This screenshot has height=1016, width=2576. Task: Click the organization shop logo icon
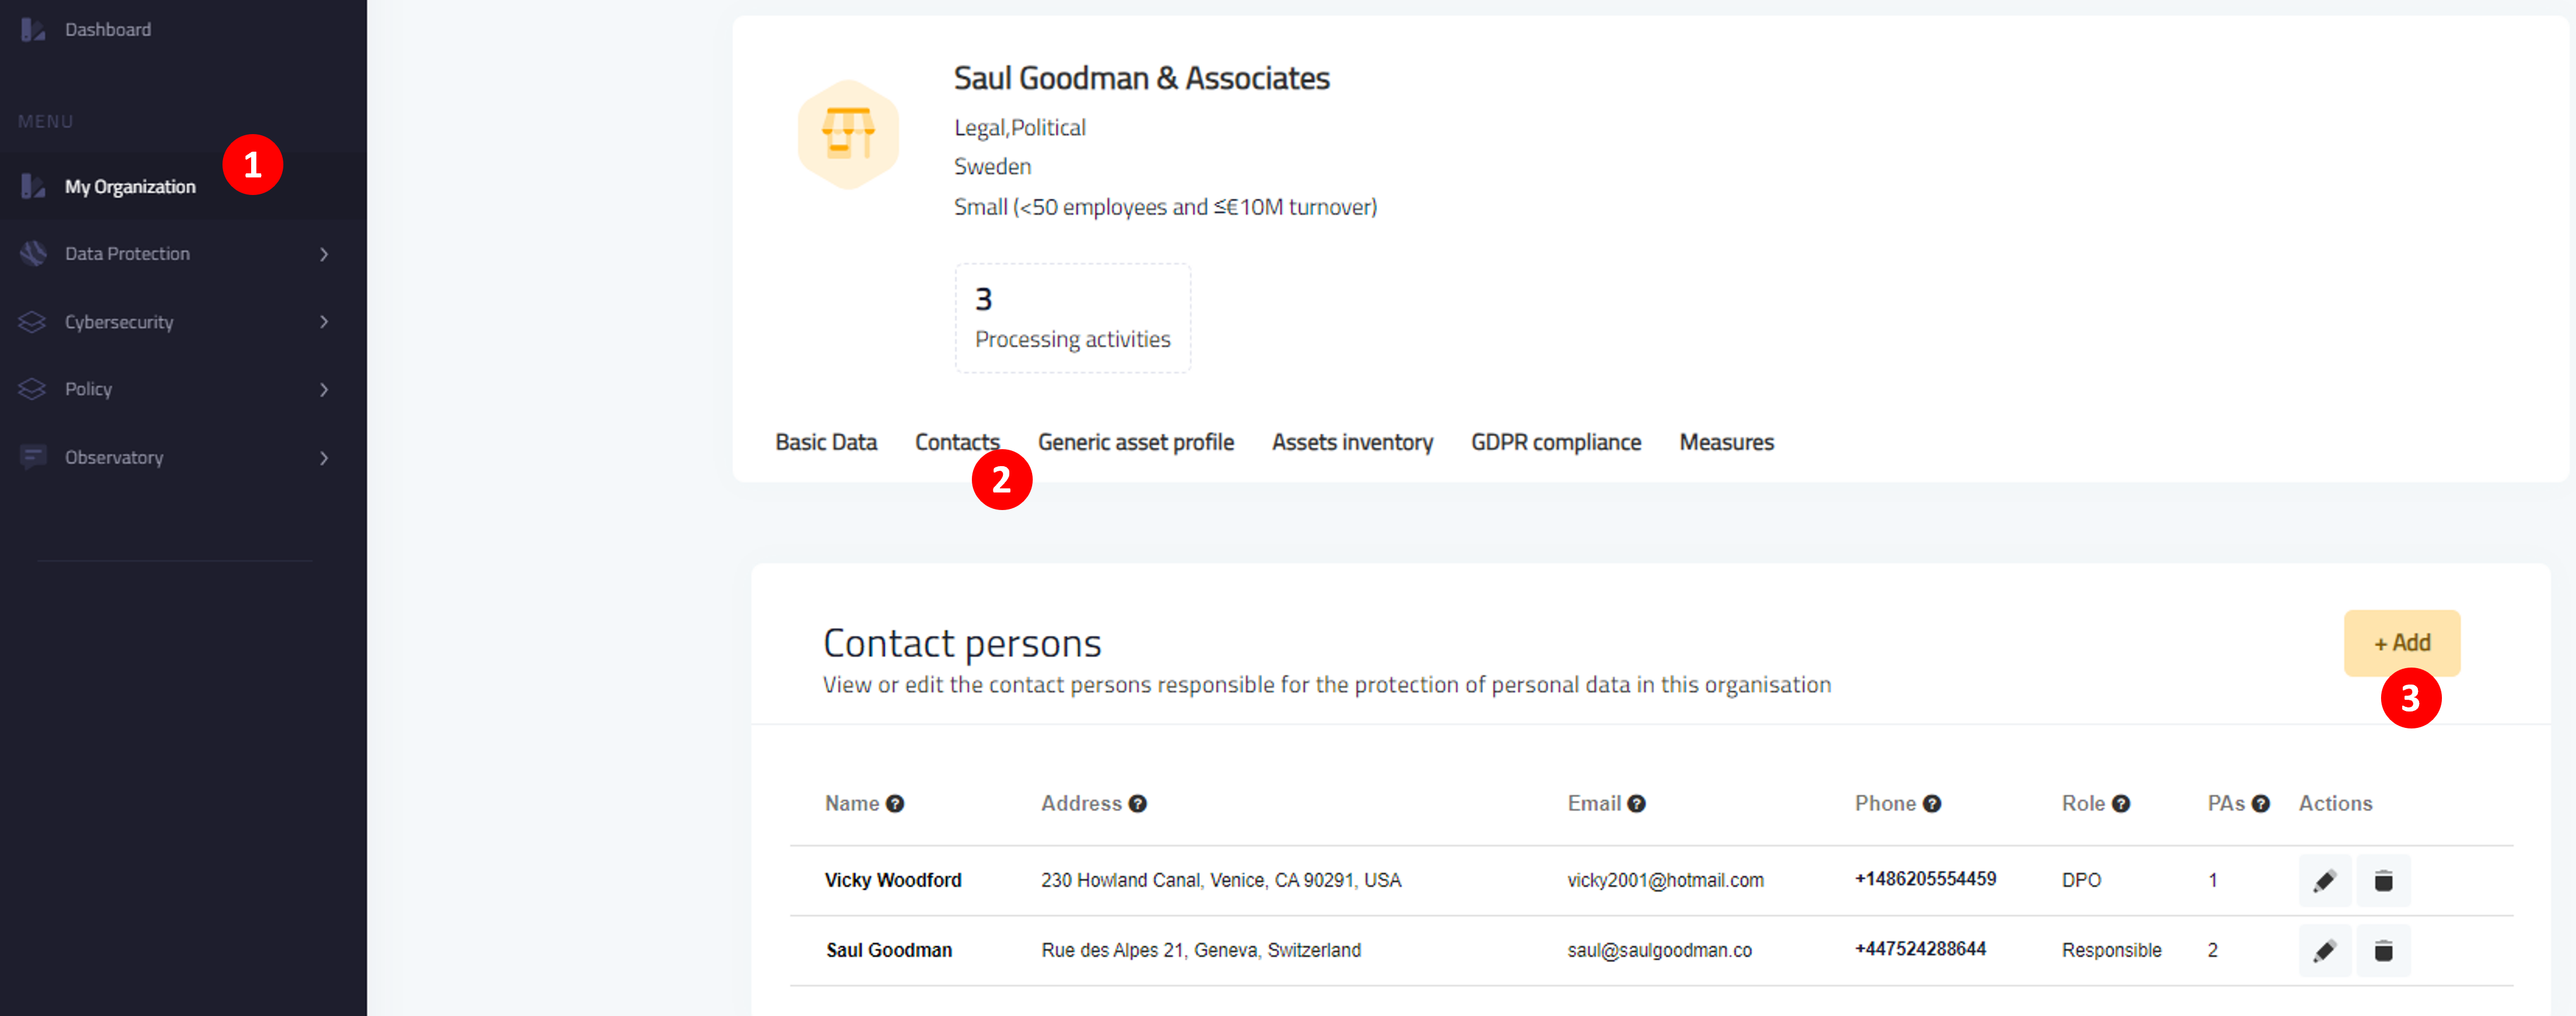(x=848, y=135)
